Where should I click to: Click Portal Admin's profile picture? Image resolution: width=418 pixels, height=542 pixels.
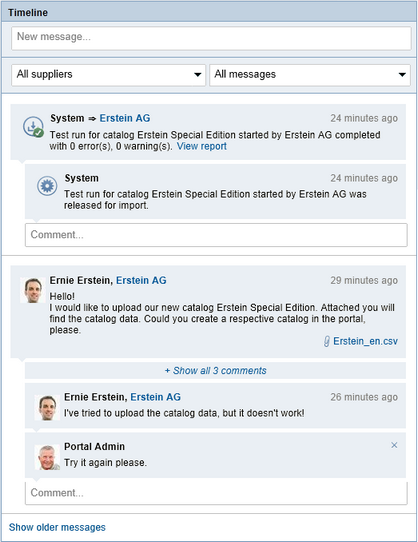[x=47, y=458]
